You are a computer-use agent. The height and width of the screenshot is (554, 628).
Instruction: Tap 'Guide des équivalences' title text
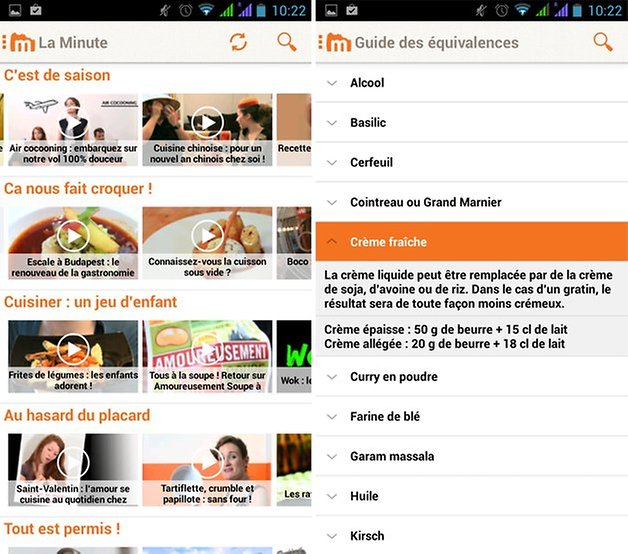[437, 42]
